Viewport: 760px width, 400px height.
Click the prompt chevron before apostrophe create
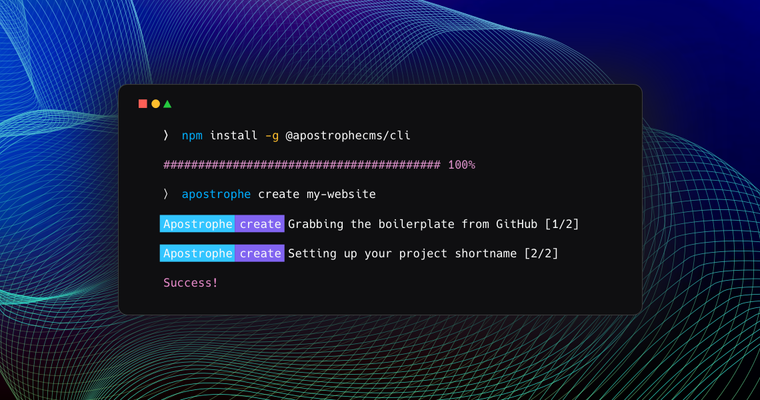pos(166,194)
